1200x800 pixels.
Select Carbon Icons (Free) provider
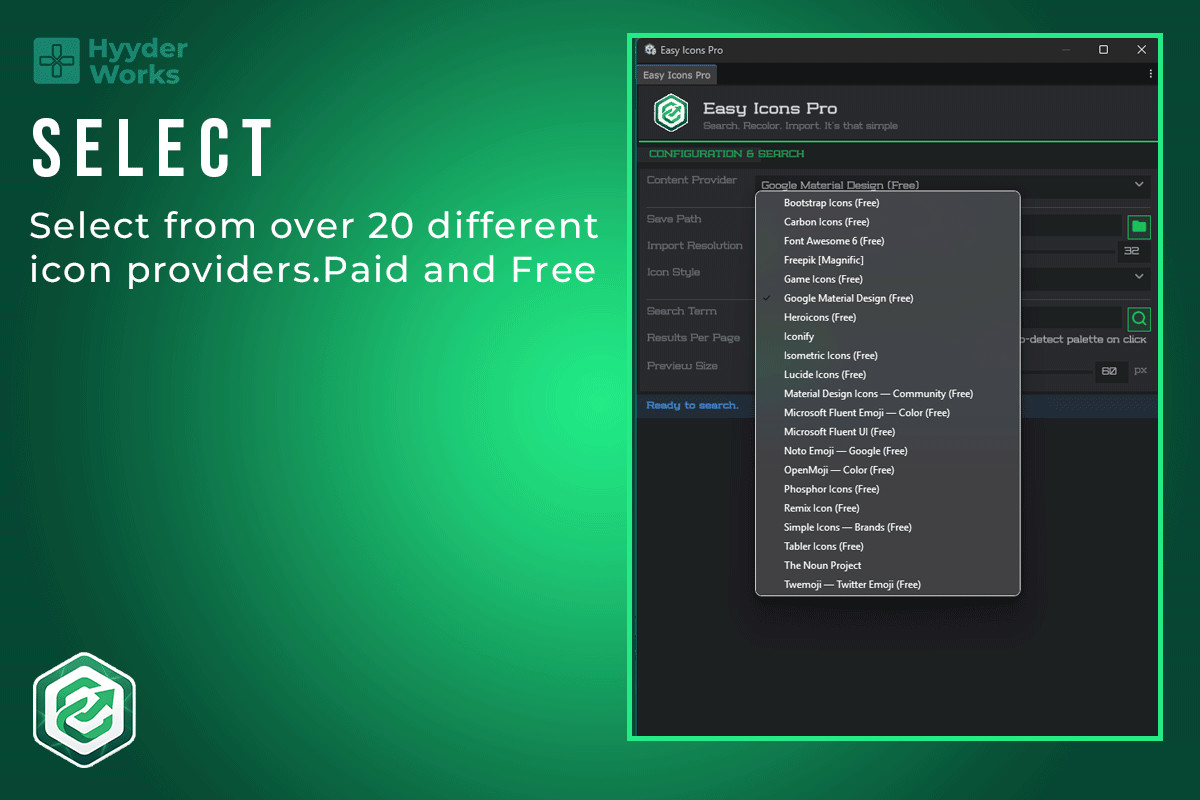click(888, 222)
